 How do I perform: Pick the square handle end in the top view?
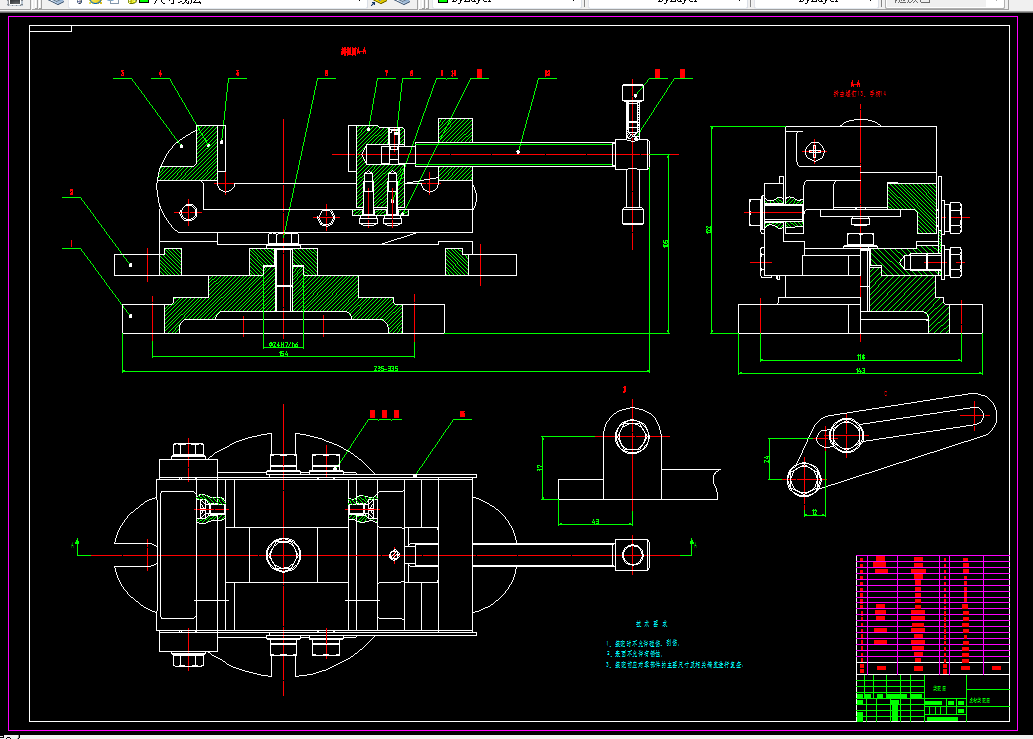pos(632,555)
